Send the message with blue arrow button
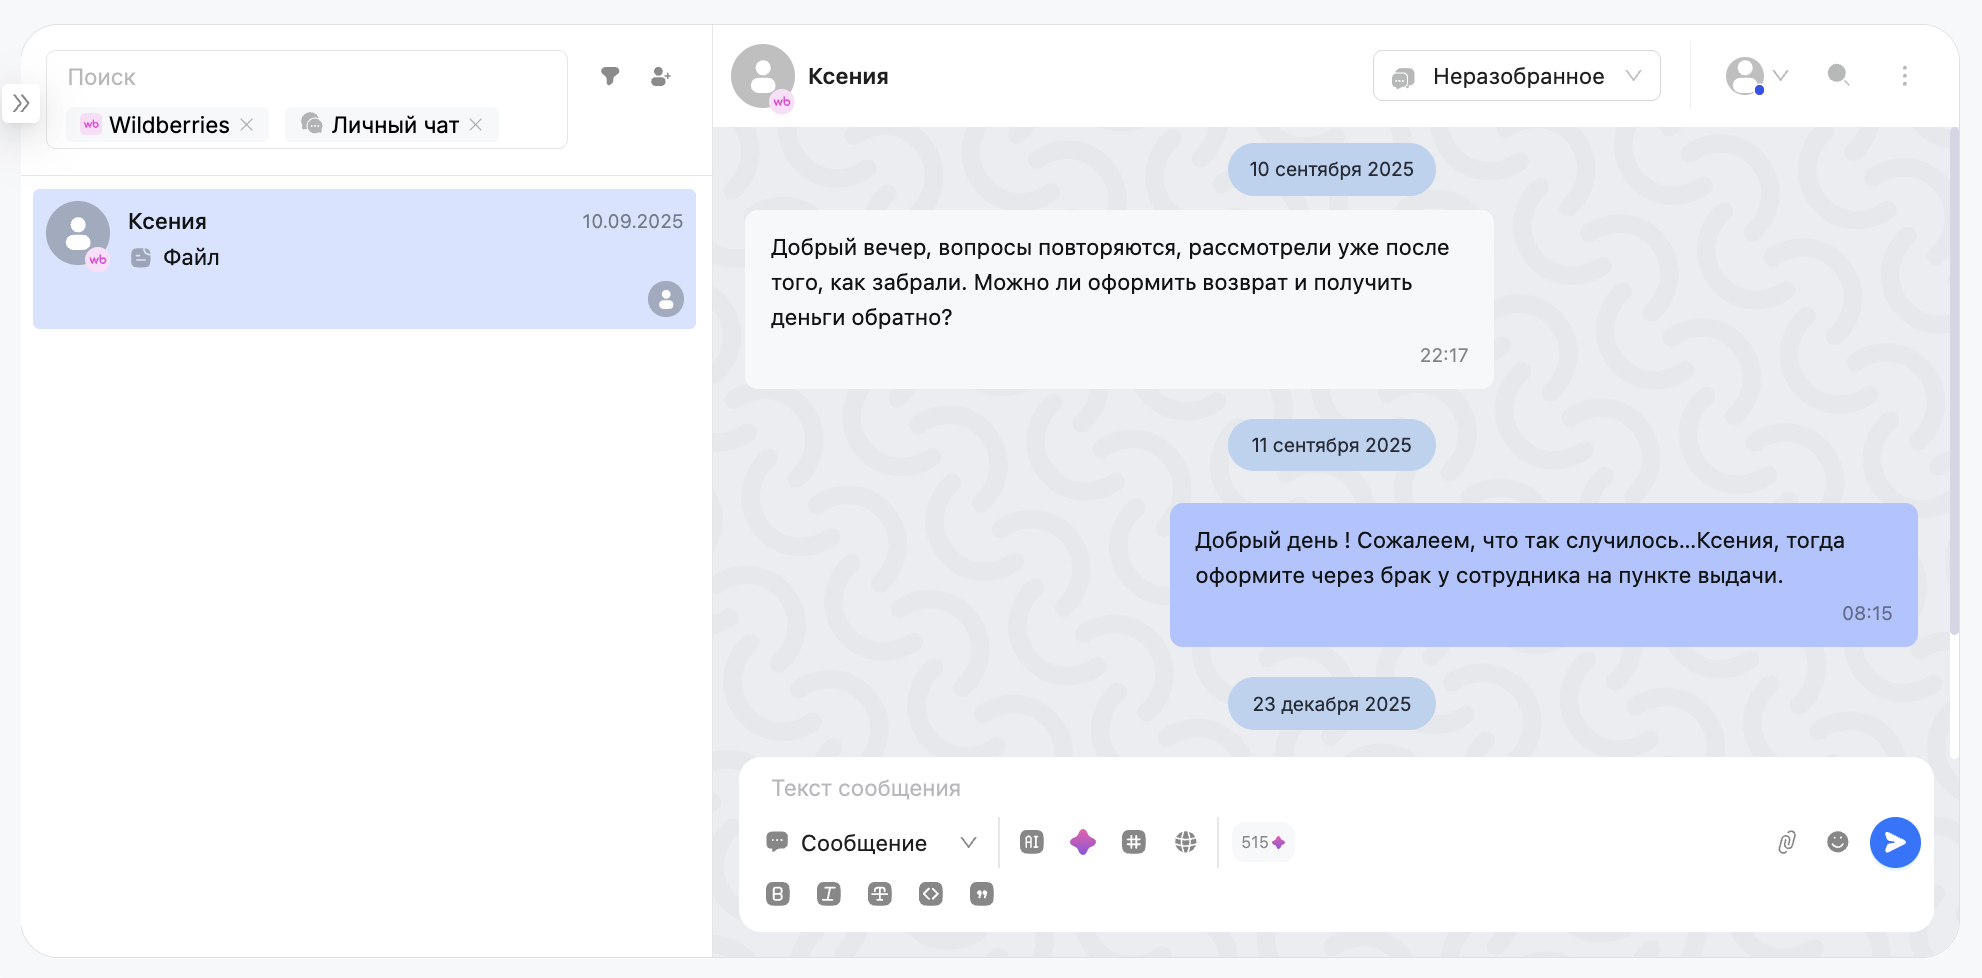Image resolution: width=1982 pixels, height=978 pixels. click(1895, 843)
